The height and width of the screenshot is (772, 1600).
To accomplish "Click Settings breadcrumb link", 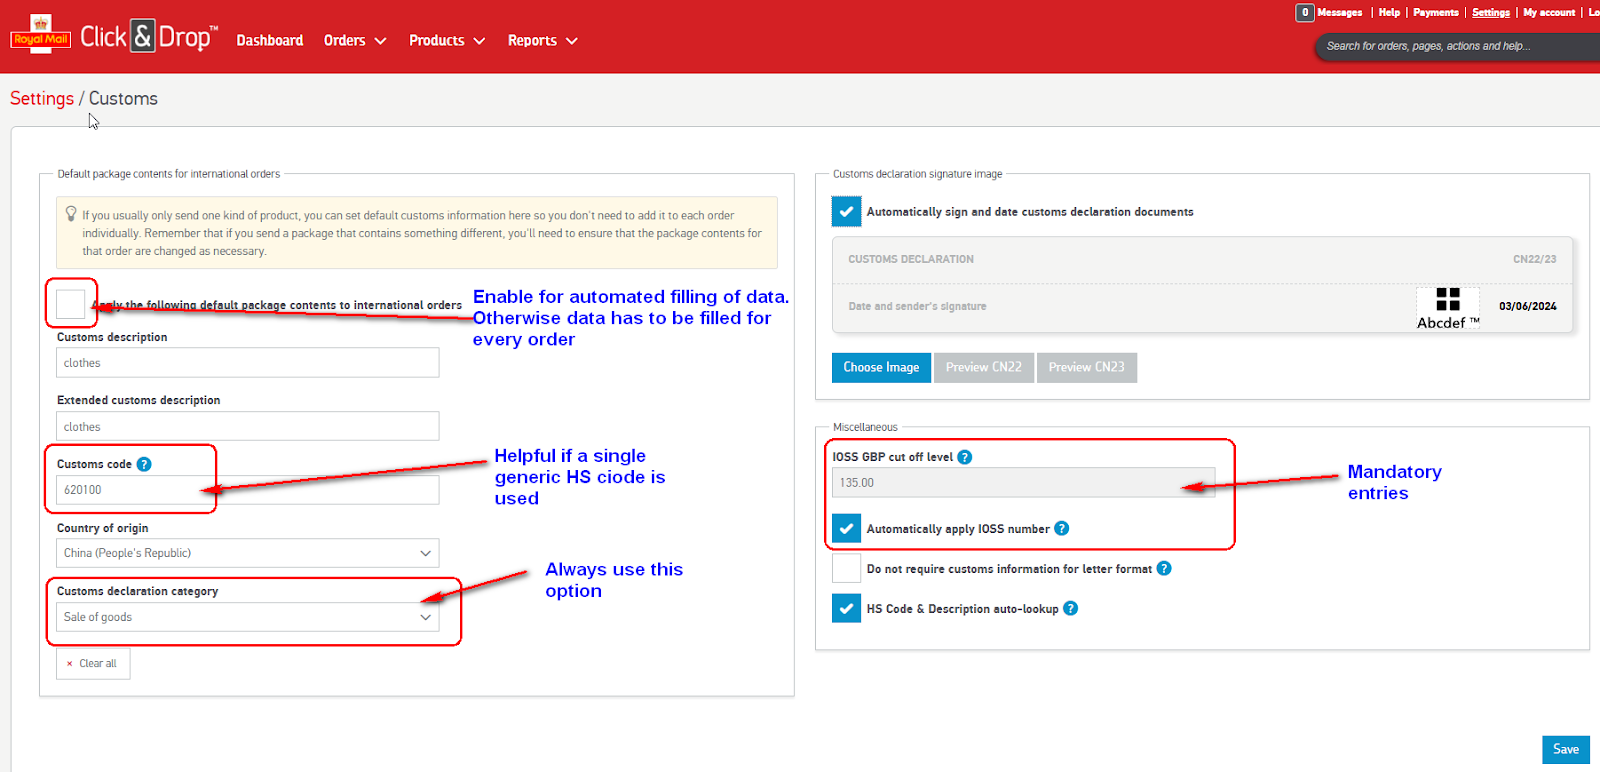I will [42, 98].
